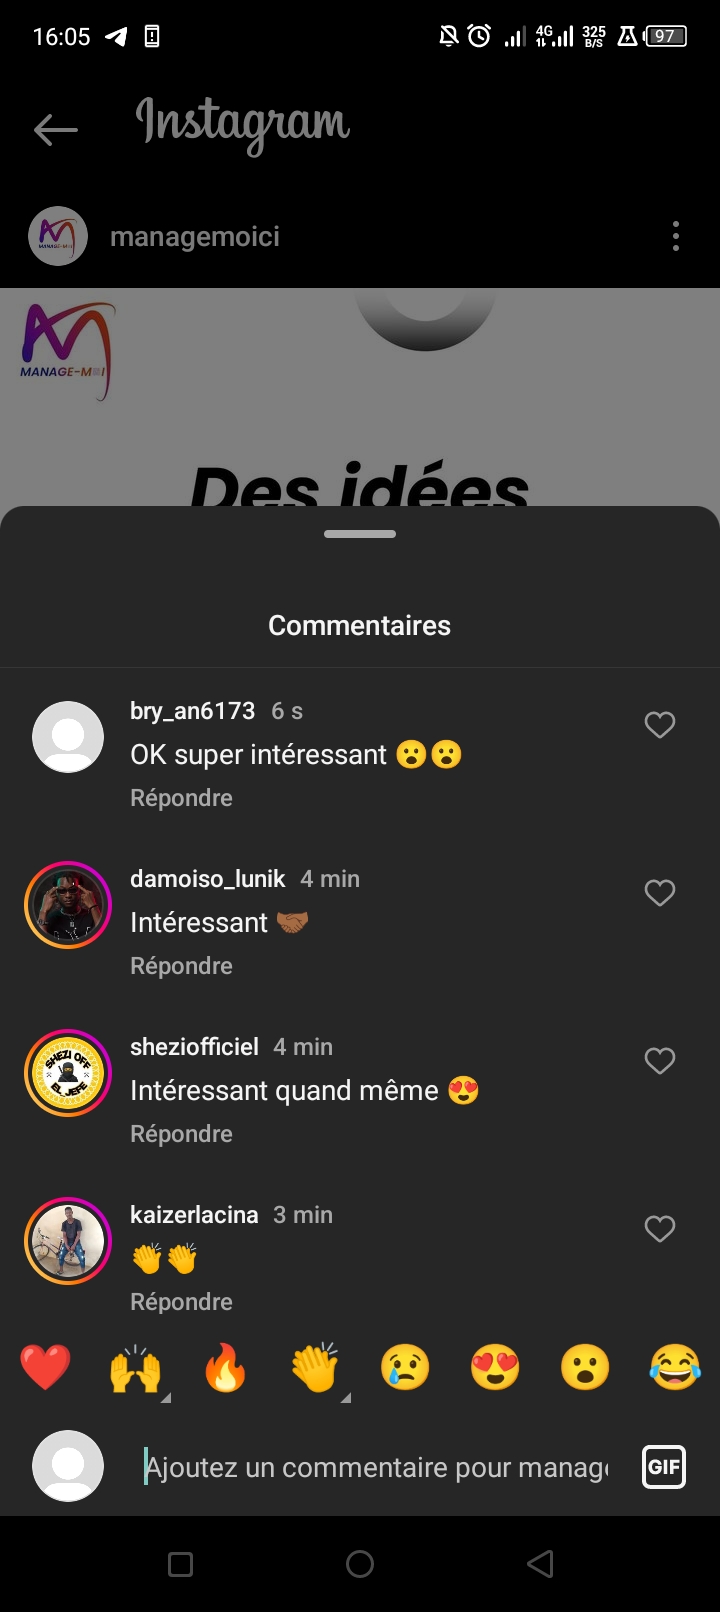Expand raised hands emoji skin tone options
This screenshot has height=1612, width=720.
pos(164,1396)
